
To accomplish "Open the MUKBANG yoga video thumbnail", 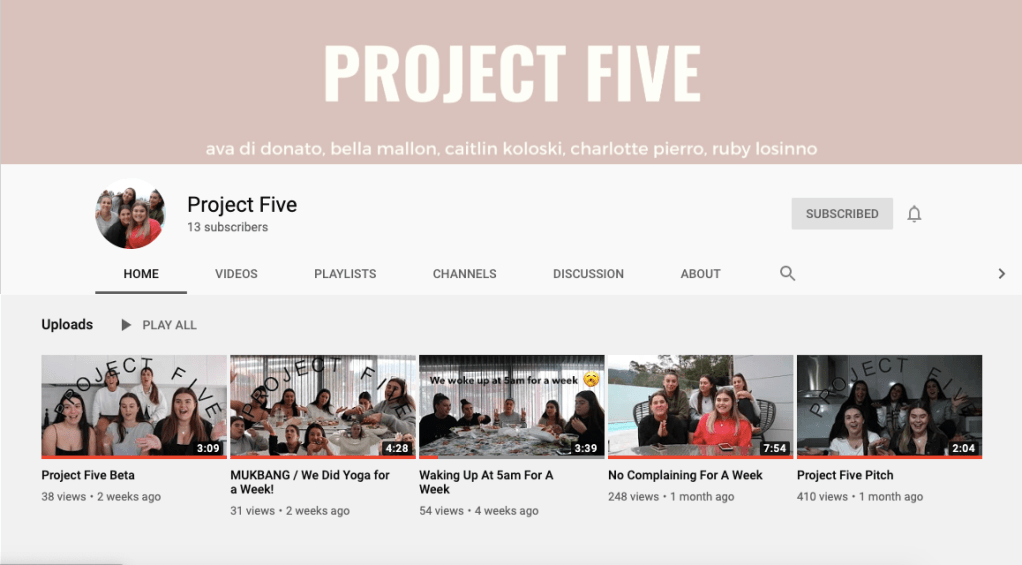I will pos(323,407).
